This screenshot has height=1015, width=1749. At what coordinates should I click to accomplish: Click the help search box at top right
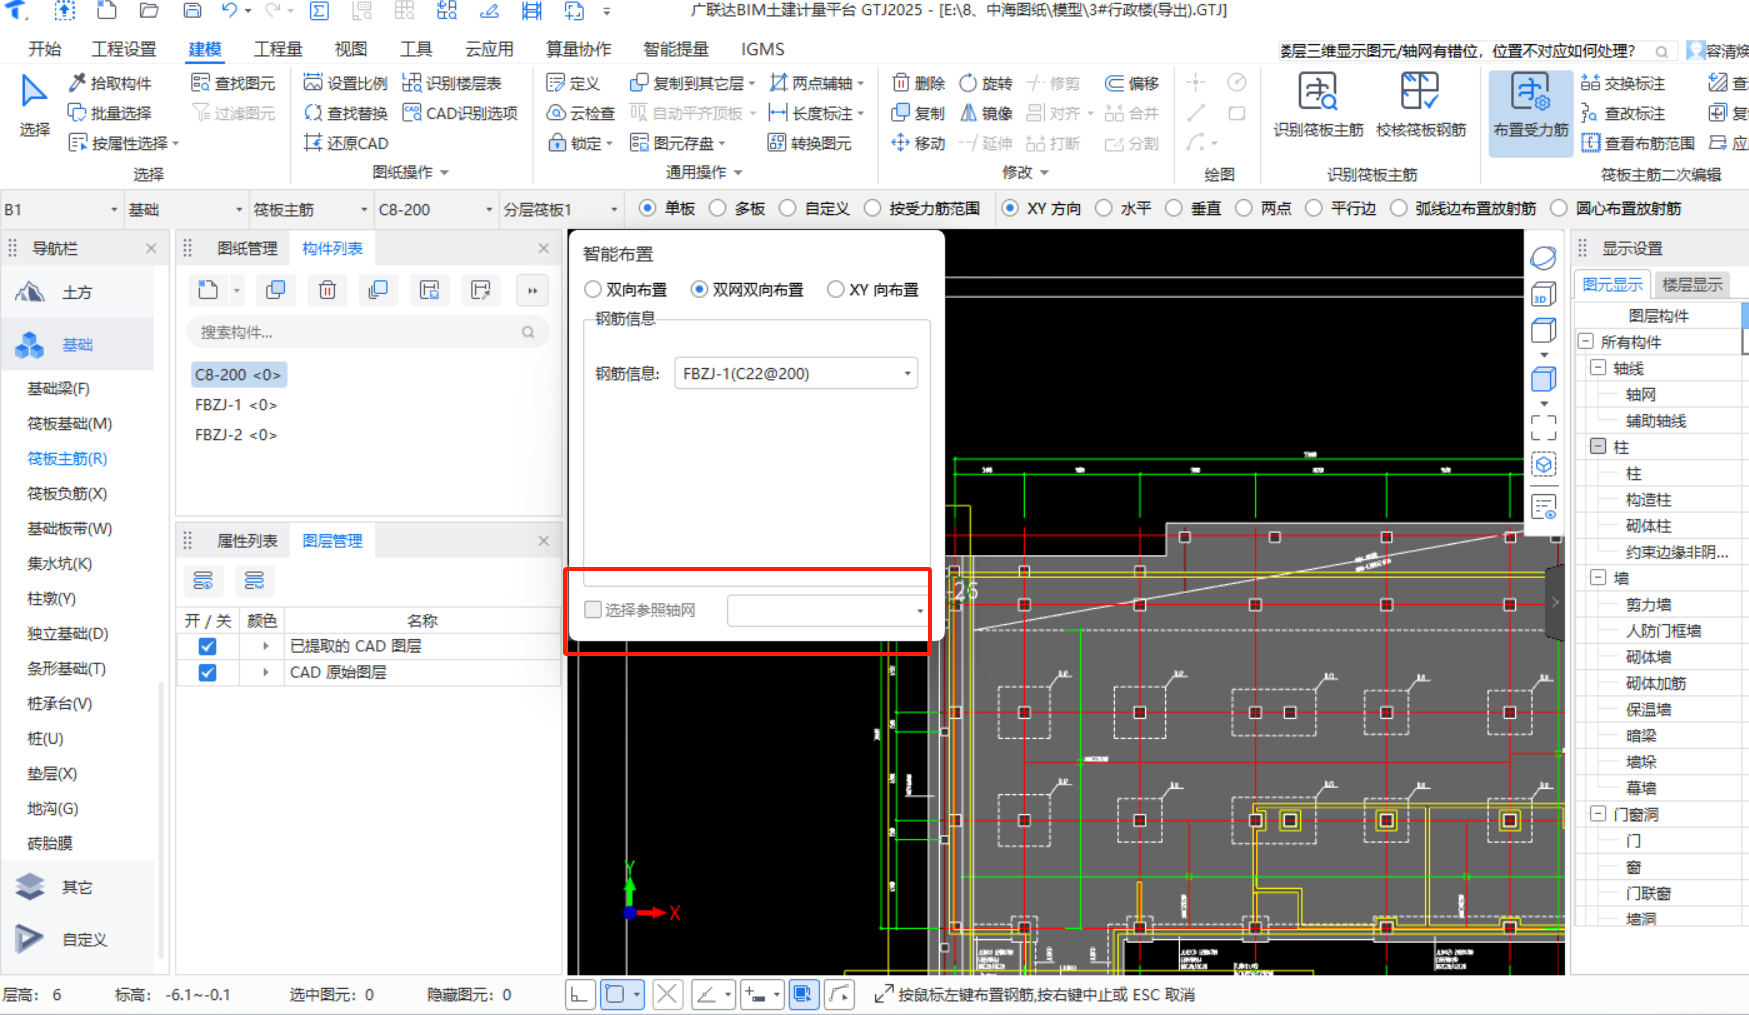click(1476, 50)
